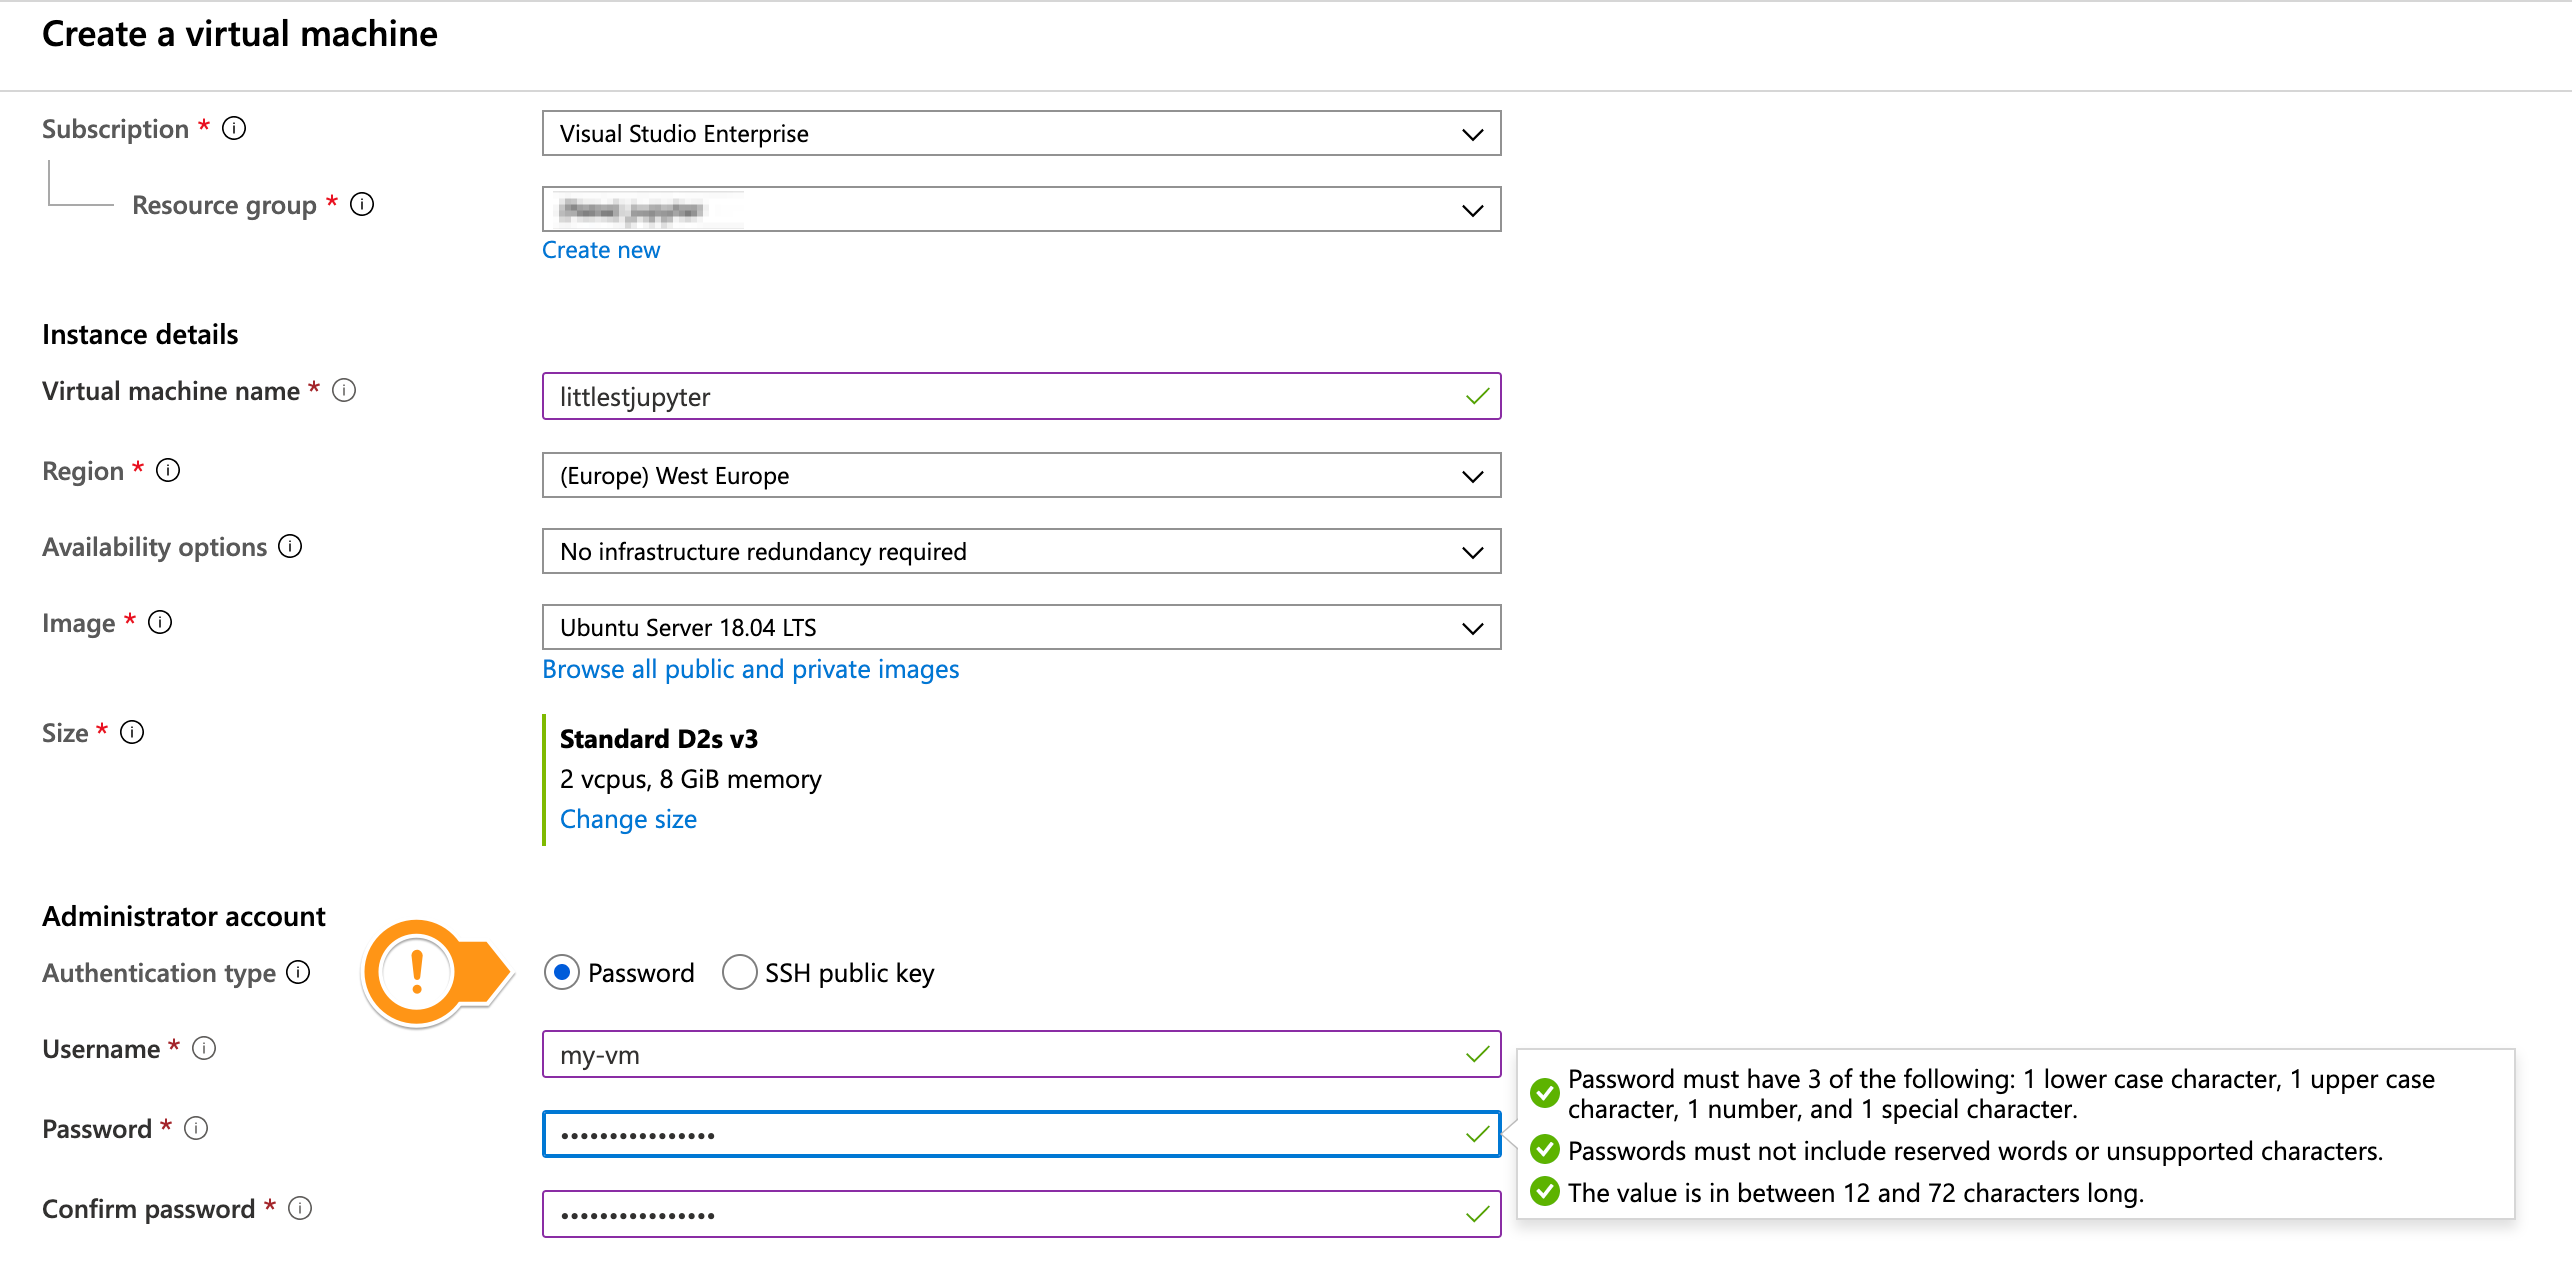Click the Authentication type info icon
2572x1274 pixels.
pyautogui.click(x=298, y=972)
